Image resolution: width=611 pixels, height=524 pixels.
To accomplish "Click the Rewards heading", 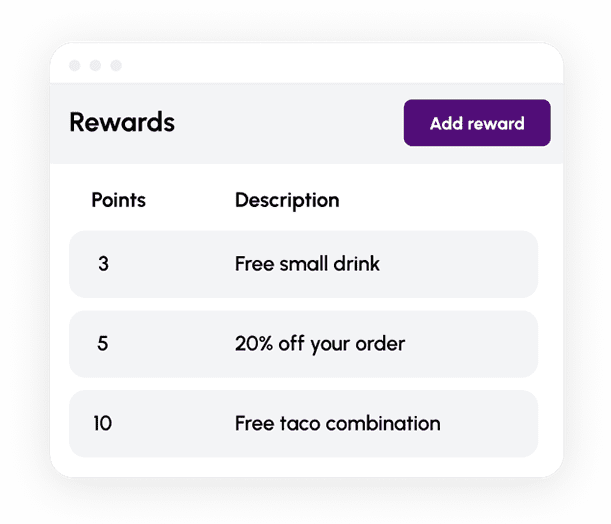I will click(122, 122).
